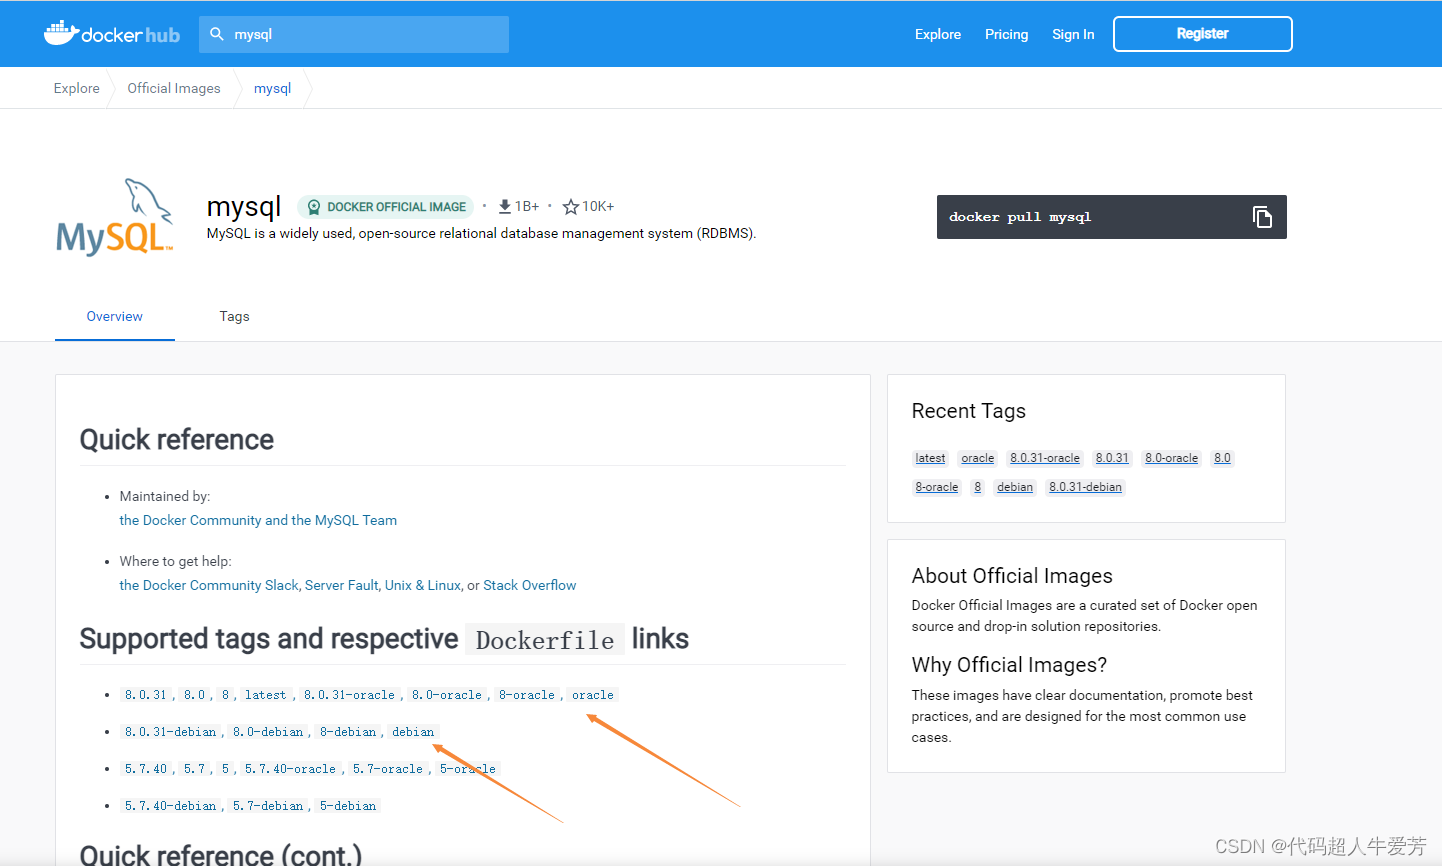The width and height of the screenshot is (1442, 866).
Task: Open the Pricing page
Action: point(1006,34)
